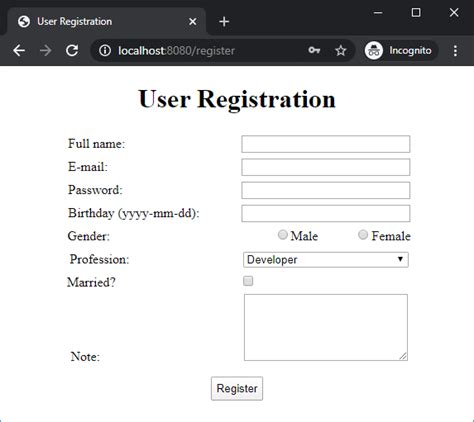Click into the Note text area
This screenshot has width=474, height=422.
326,327
